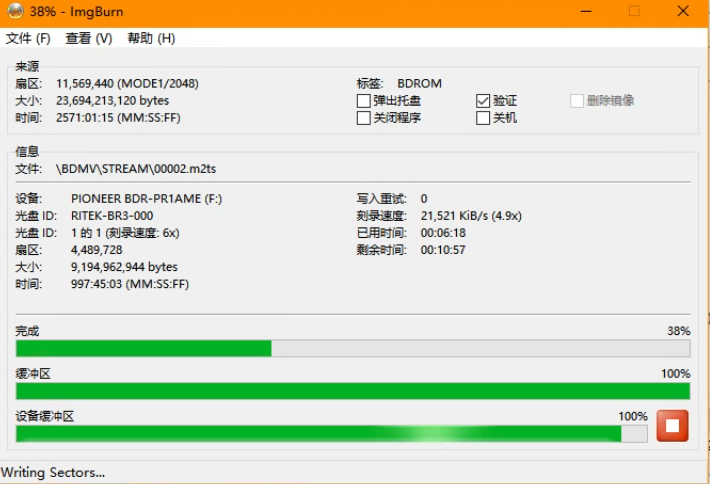Open the 帮助 (H) menu
This screenshot has width=710, height=484.
click(151, 38)
